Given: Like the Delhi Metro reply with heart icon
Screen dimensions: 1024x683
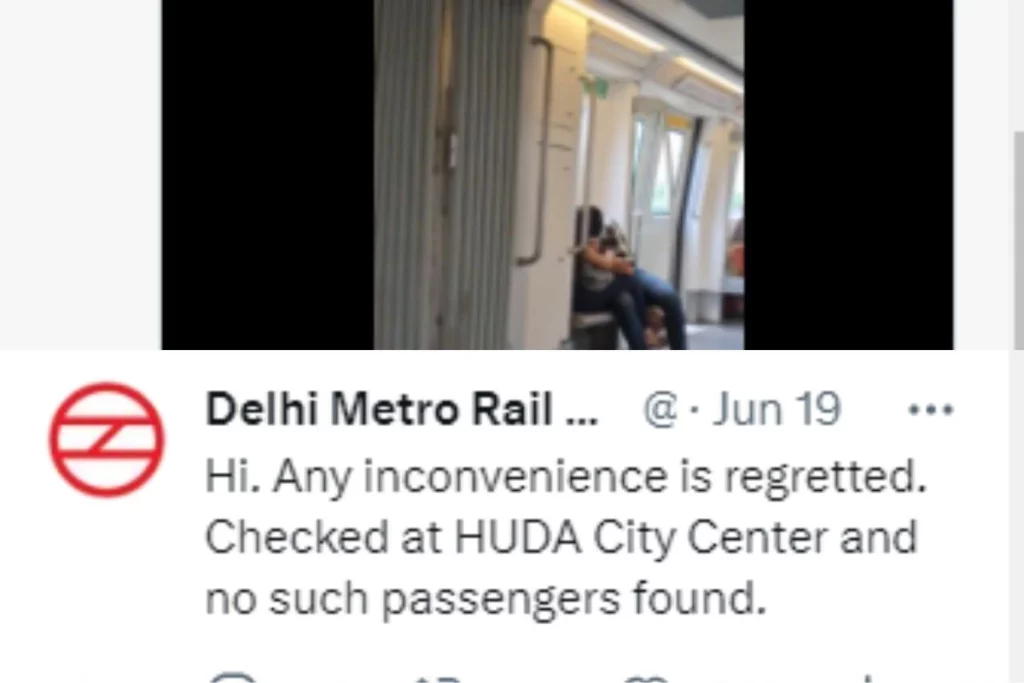Looking at the screenshot, I should coord(645,678).
